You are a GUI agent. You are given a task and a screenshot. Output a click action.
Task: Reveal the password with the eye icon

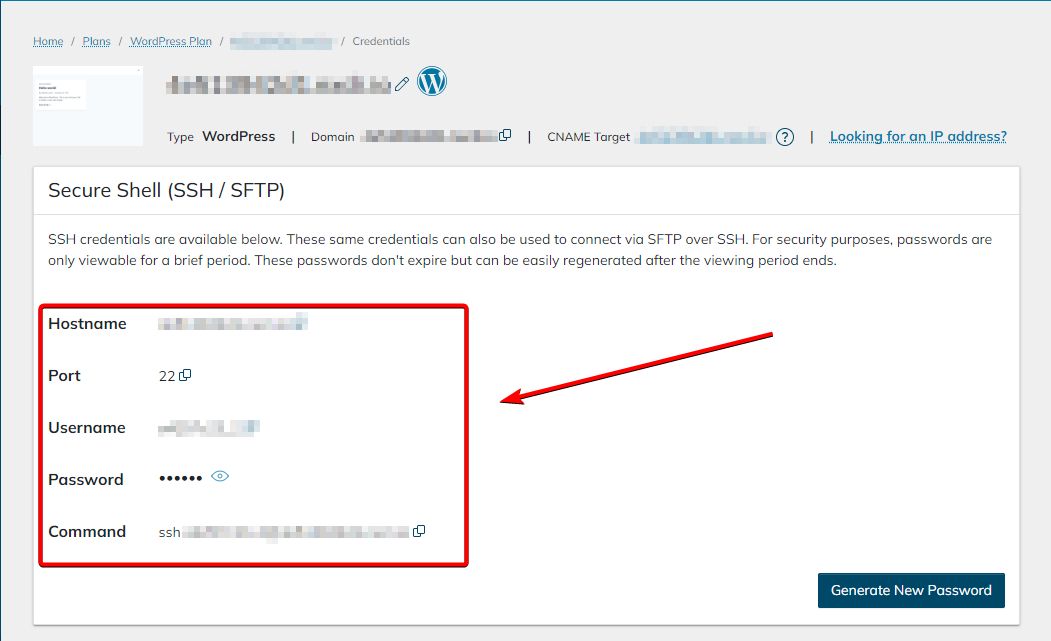[219, 476]
